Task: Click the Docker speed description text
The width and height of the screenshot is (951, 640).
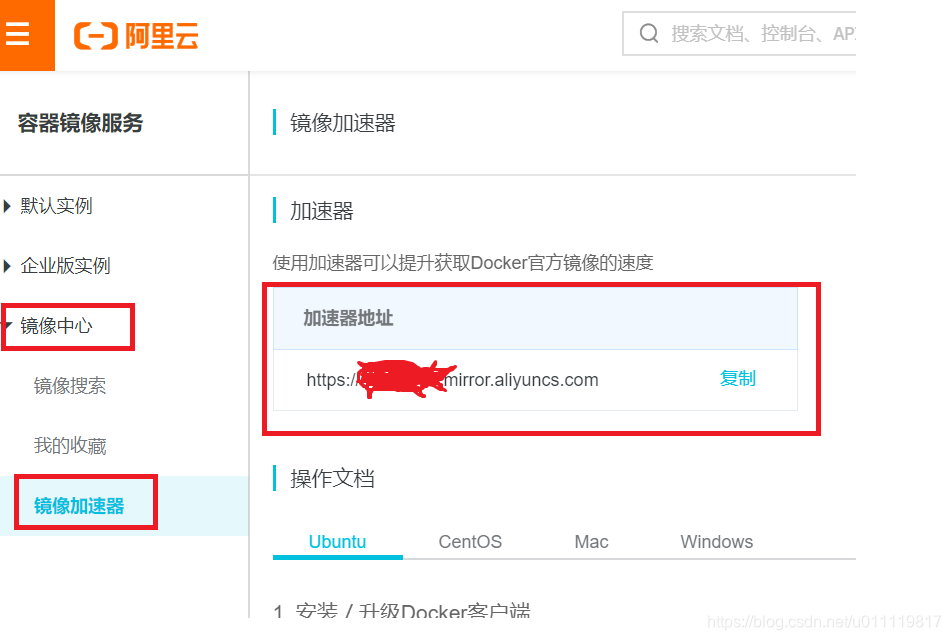Action: coord(463,263)
